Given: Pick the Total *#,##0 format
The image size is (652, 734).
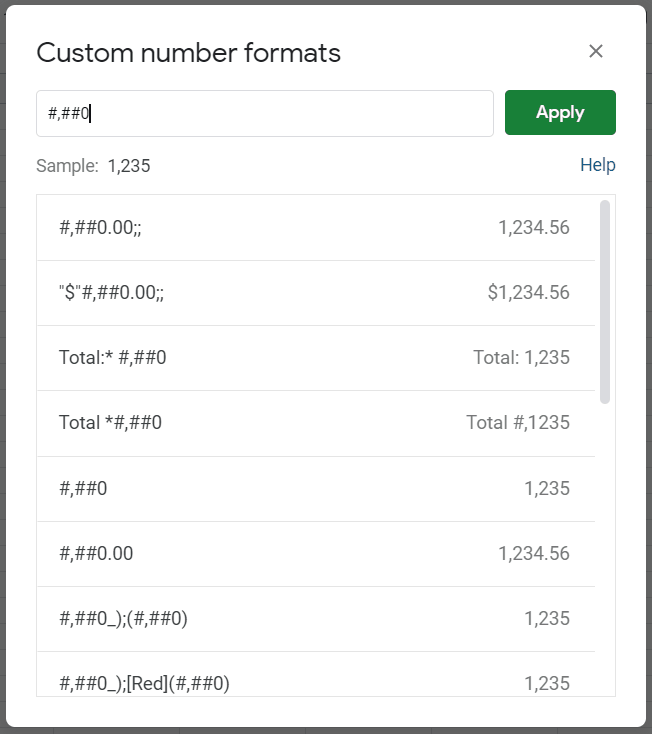Looking at the screenshot, I should [x=316, y=423].
